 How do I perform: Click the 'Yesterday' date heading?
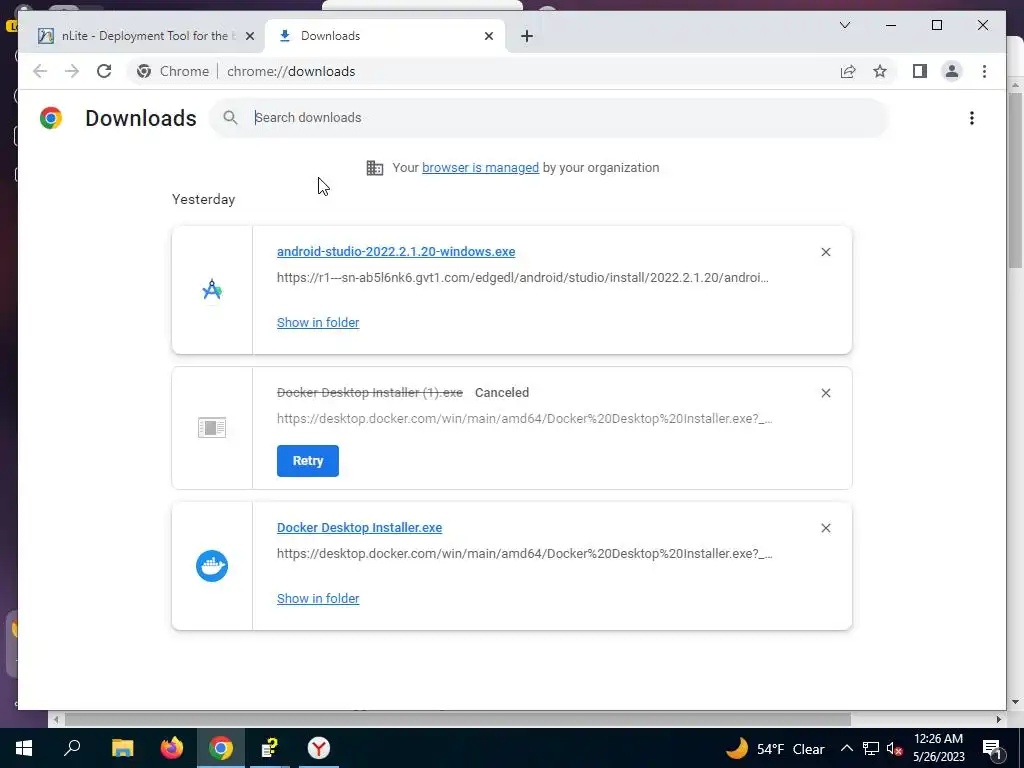click(x=203, y=199)
